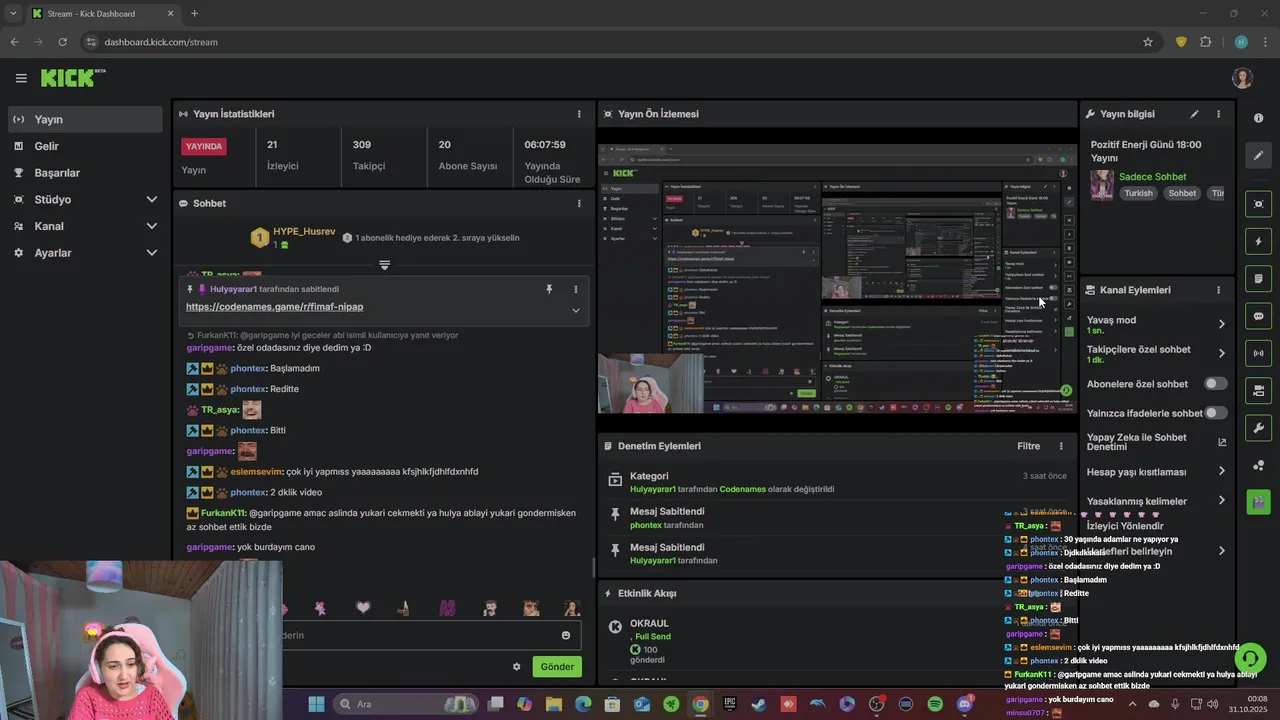Open Gelir in the left sidebar
The image size is (1280, 720).
(x=86, y=146)
